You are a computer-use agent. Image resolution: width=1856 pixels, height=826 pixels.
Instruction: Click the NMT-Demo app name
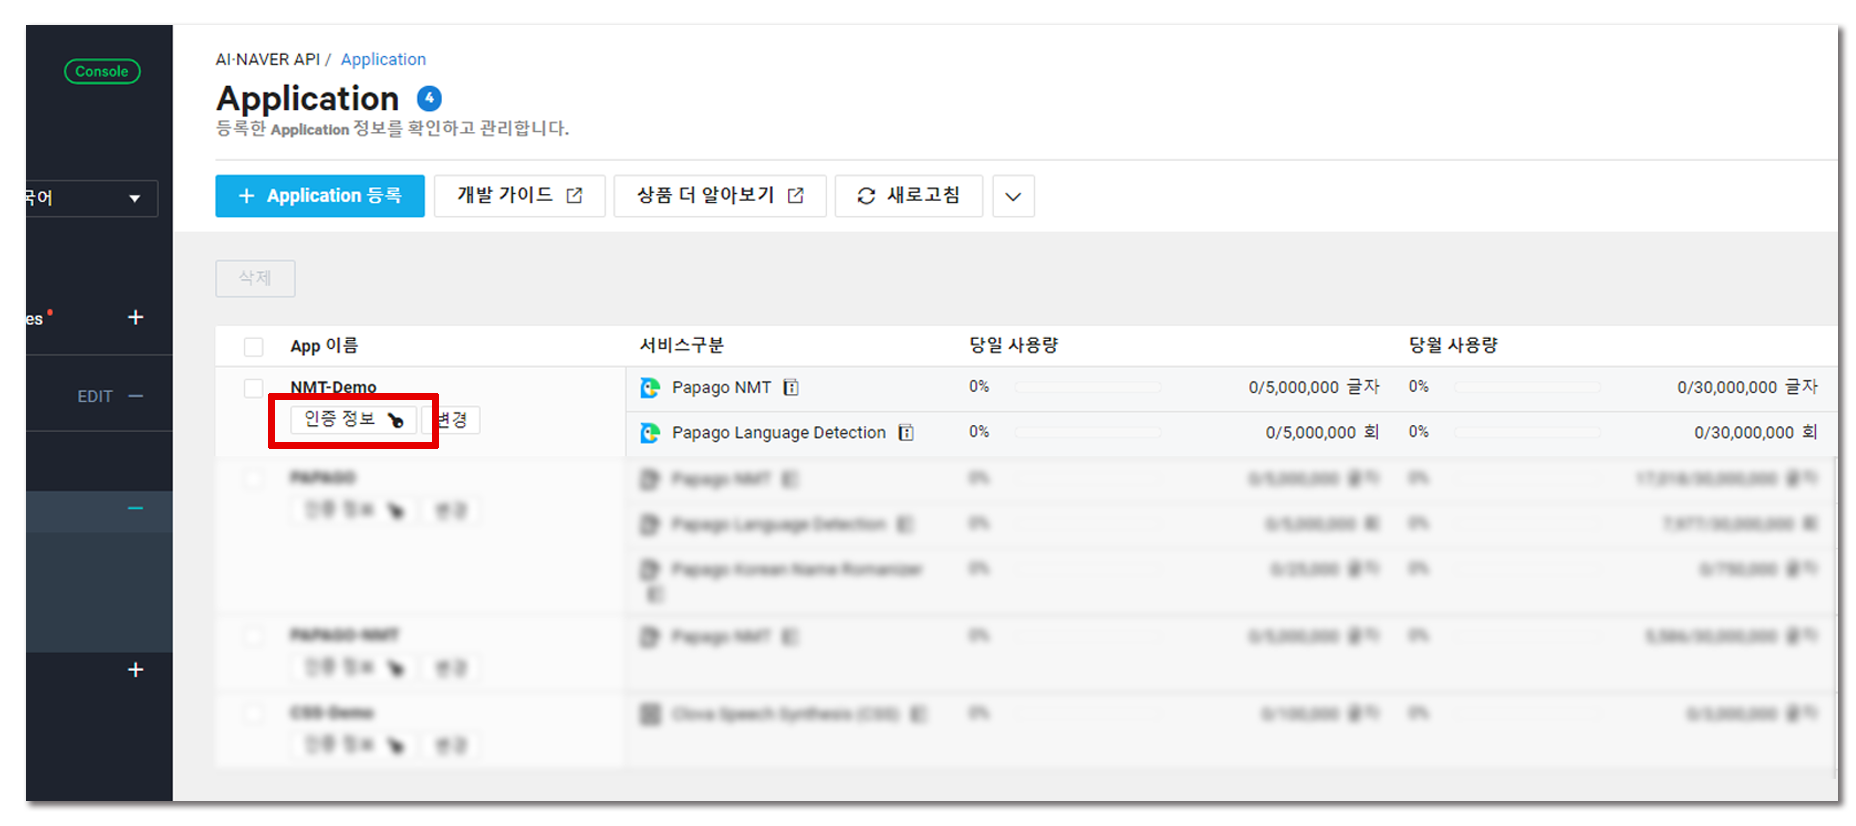pos(333,387)
